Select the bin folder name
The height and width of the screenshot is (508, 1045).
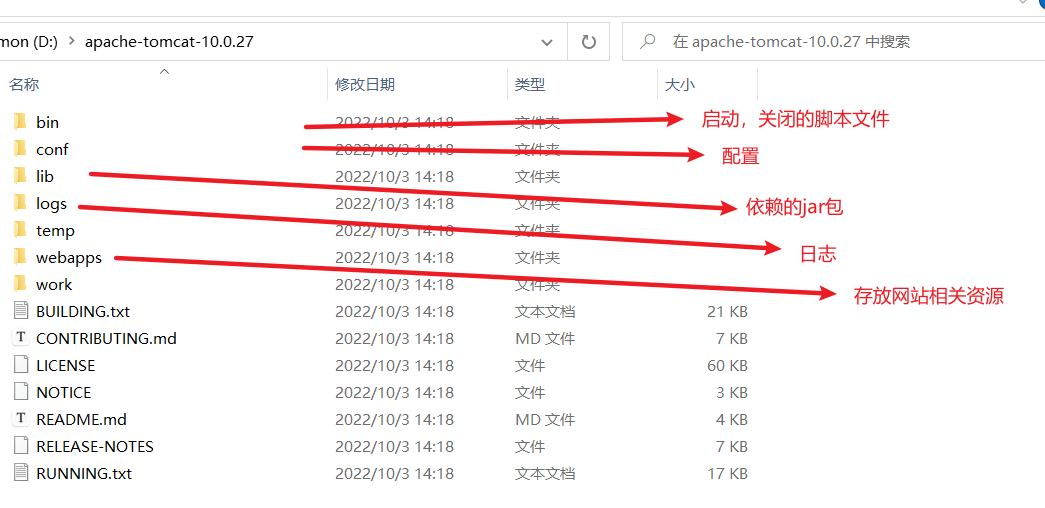point(47,123)
